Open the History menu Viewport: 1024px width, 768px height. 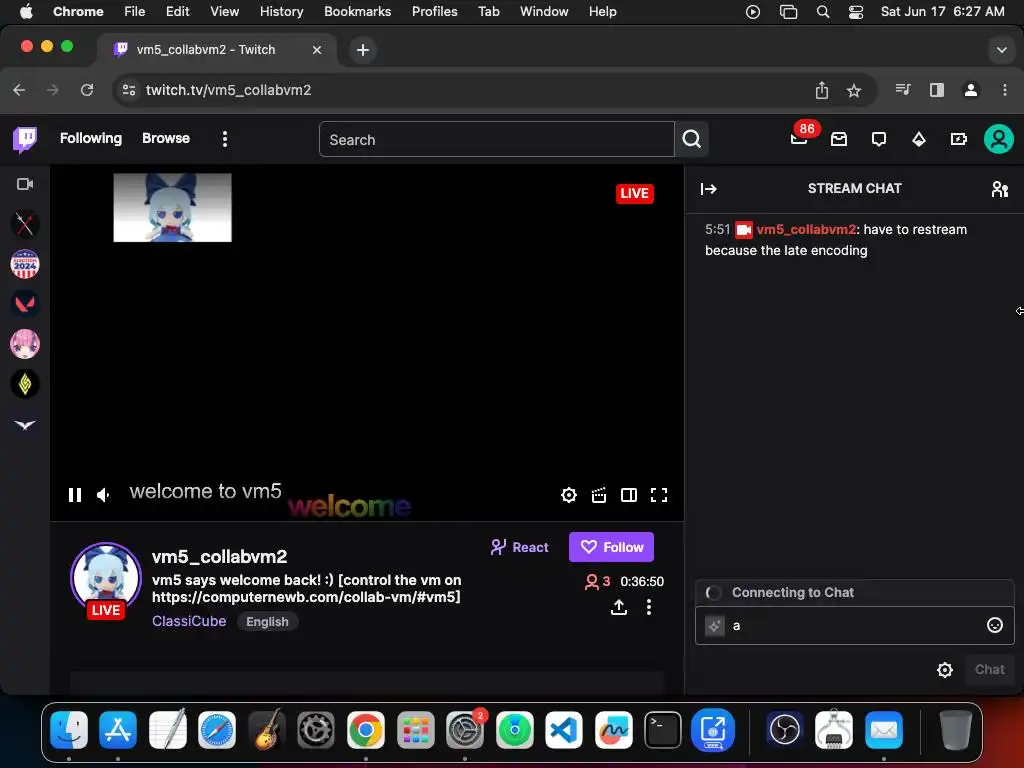281,12
